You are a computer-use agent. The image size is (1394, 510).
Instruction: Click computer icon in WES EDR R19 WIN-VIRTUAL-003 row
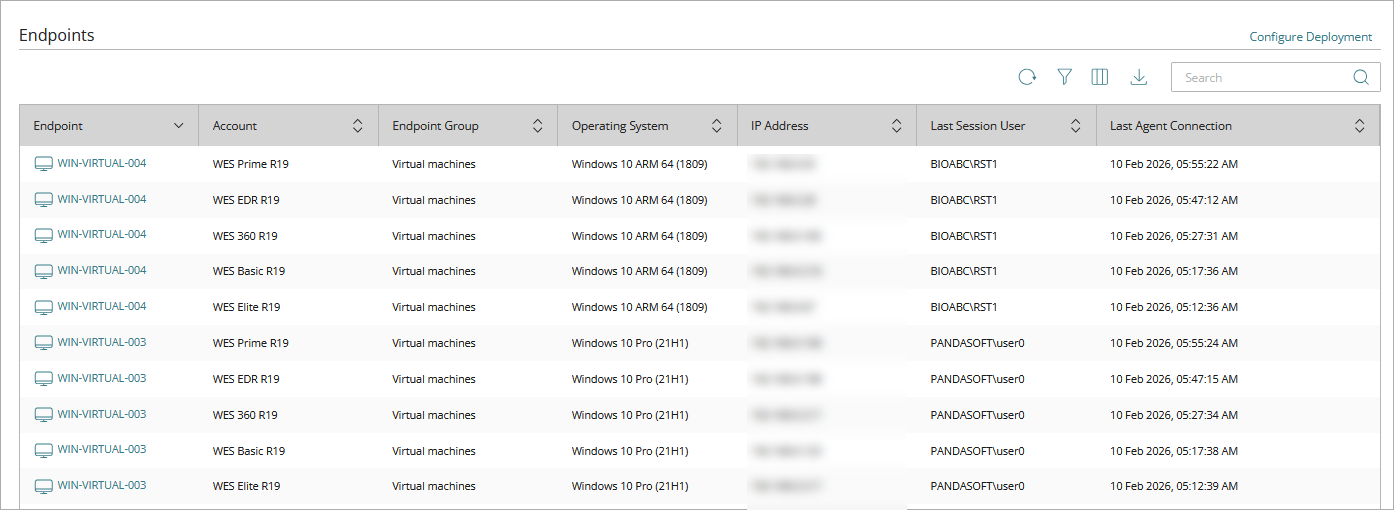point(43,379)
